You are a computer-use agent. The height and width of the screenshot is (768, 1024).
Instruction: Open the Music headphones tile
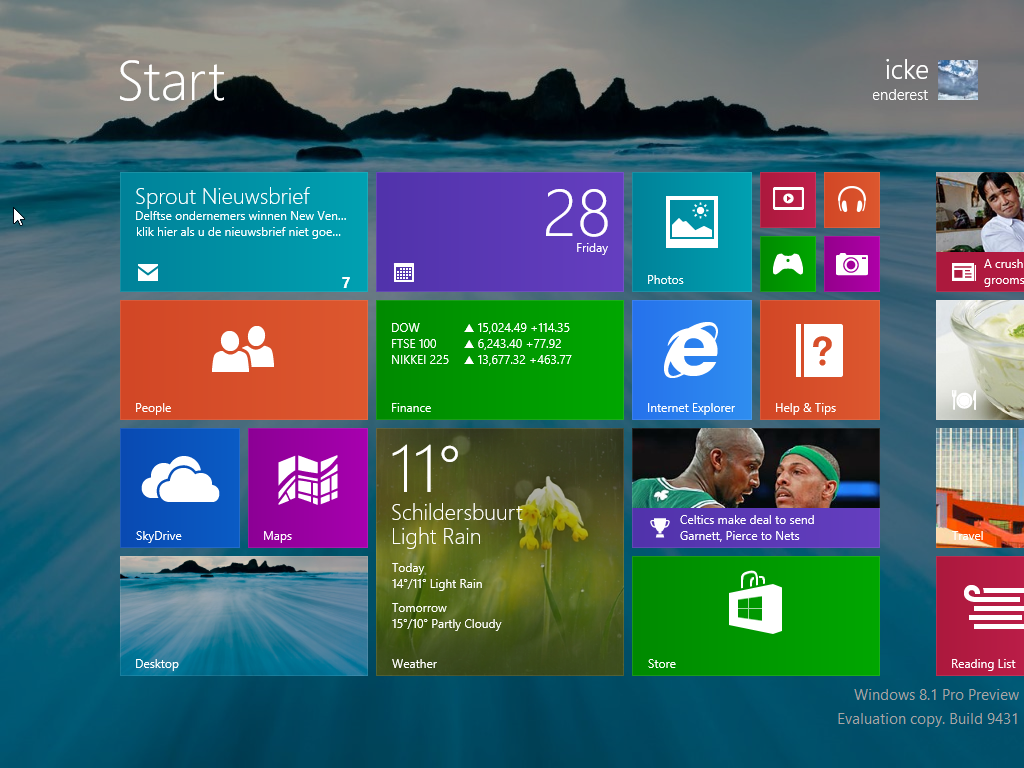point(851,199)
